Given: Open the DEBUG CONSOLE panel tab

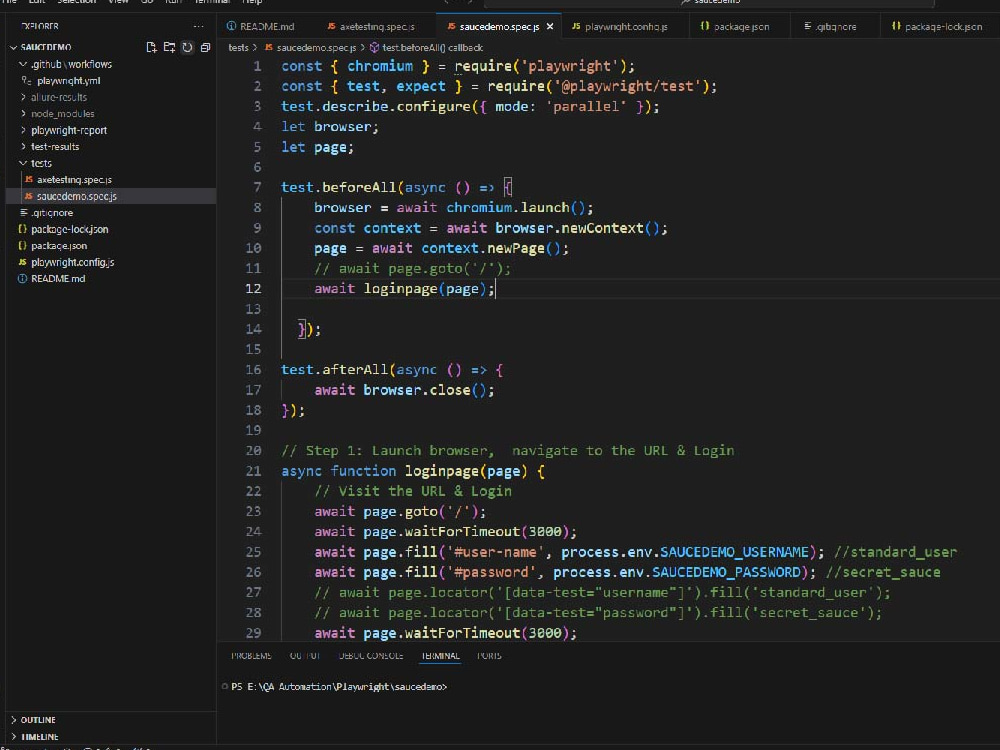Looking at the screenshot, I should [x=371, y=656].
